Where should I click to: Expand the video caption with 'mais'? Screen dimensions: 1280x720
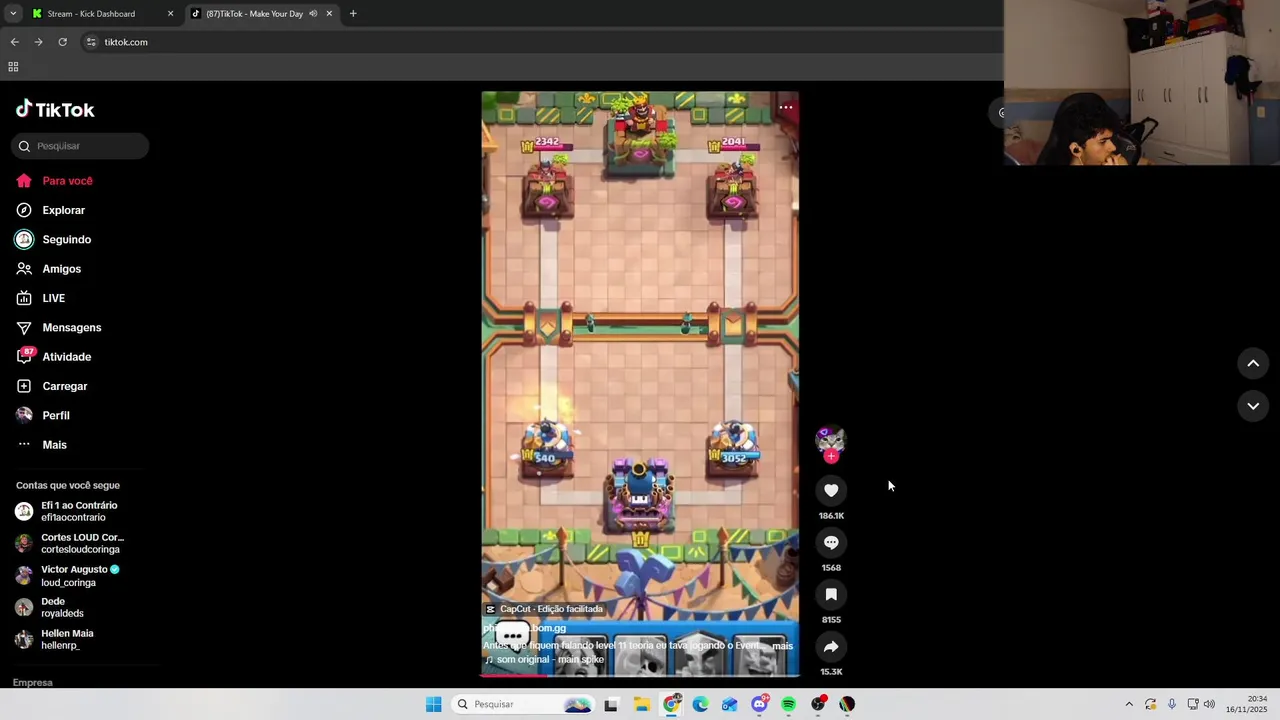pos(782,646)
